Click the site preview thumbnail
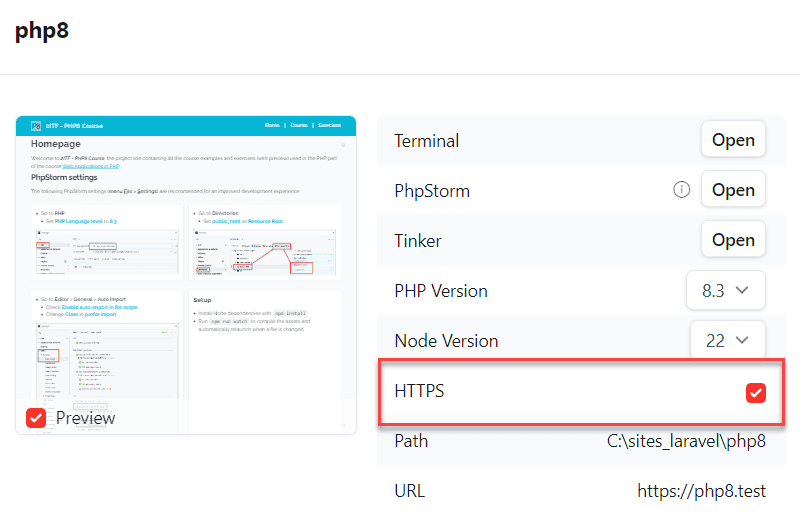This screenshot has height=517, width=800. coord(186,275)
